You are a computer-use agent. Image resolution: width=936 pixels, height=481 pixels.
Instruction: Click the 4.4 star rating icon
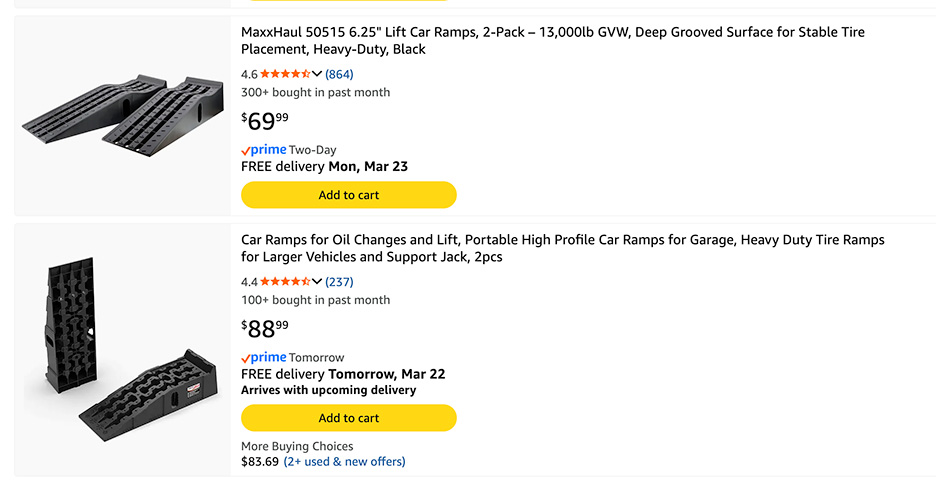click(x=285, y=282)
